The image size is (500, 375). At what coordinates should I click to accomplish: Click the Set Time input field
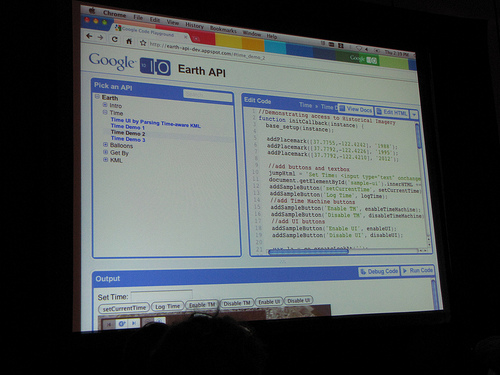click(162, 295)
